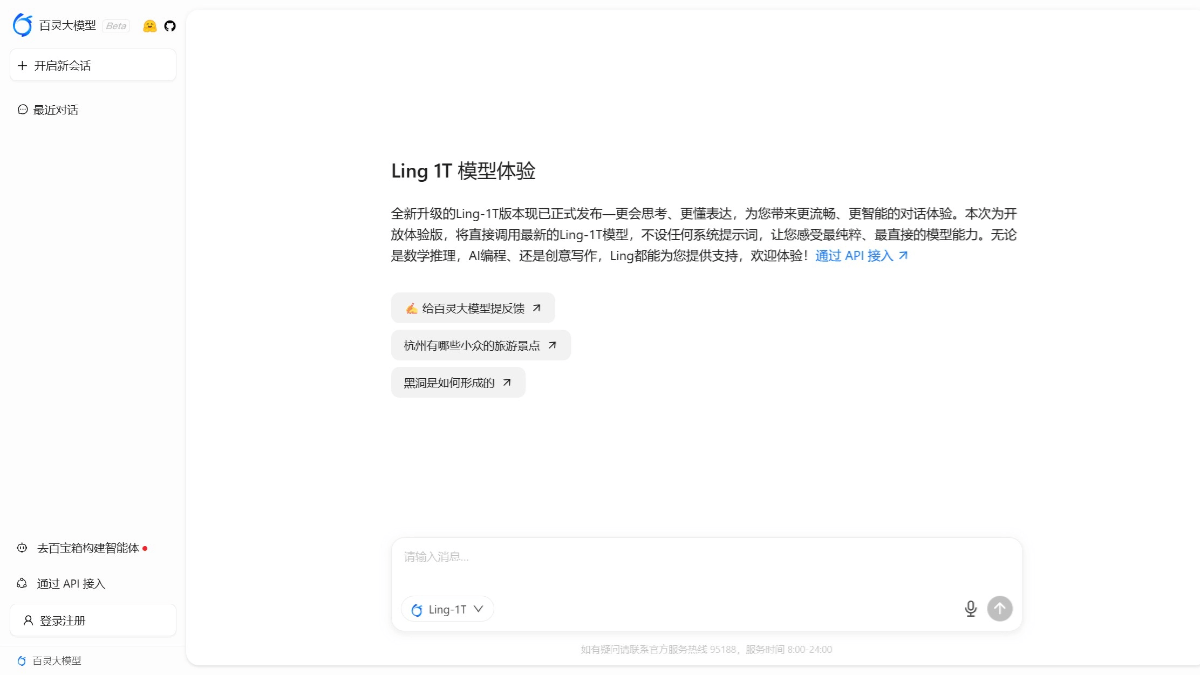This screenshot has height=675, width=1200.
Task: Click the send message arrow icon
Action: (999, 608)
